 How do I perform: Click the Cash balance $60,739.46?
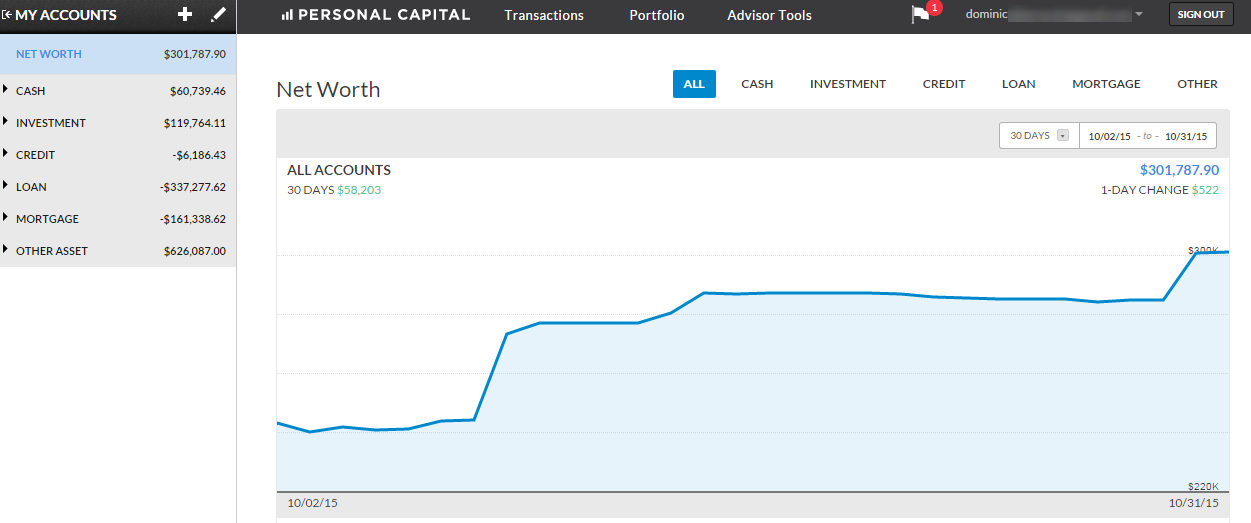tap(198, 91)
